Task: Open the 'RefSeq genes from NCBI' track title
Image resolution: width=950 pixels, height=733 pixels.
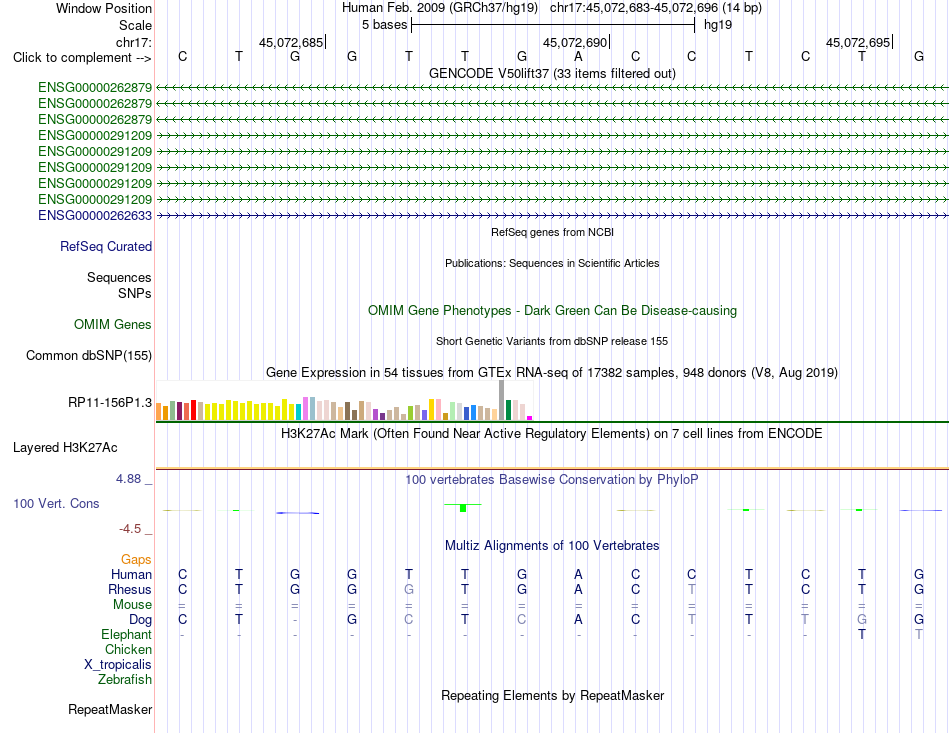Action: (552, 232)
